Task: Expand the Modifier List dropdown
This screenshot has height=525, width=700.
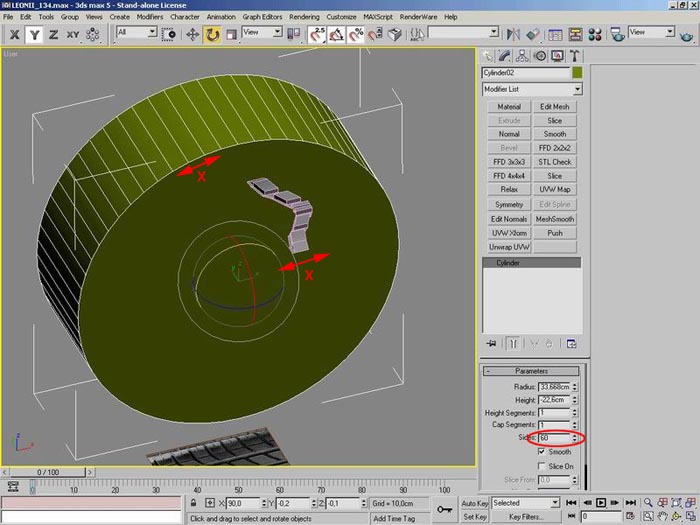Action: [577, 89]
